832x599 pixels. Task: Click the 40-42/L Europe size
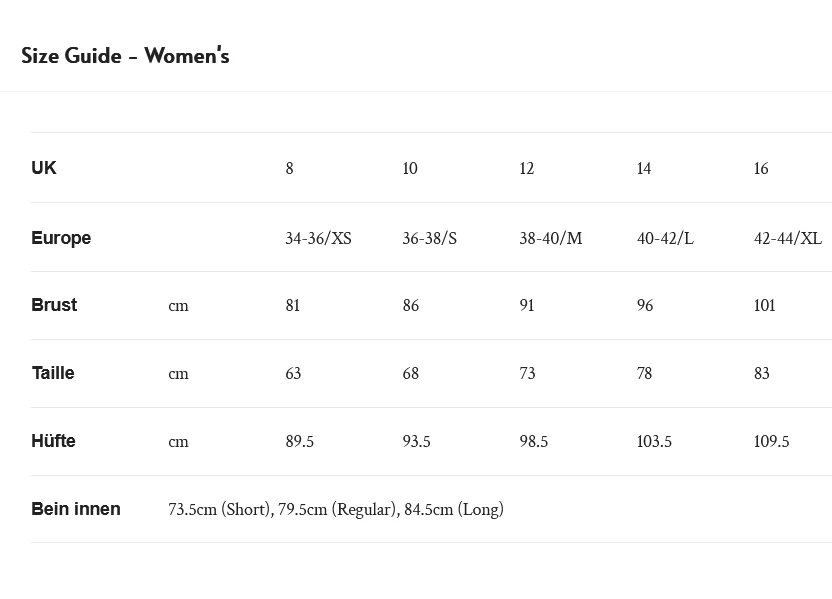pos(665,238)
